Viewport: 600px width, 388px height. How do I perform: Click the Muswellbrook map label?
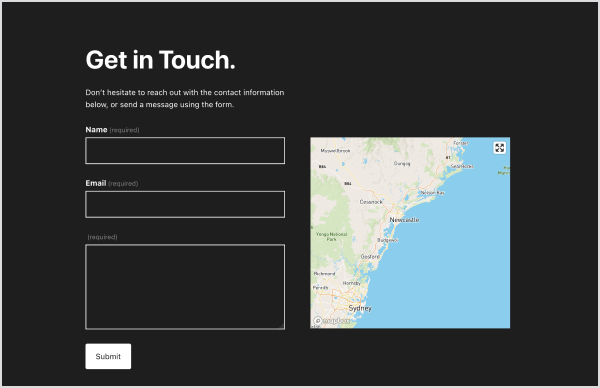[x=335, y=151]
